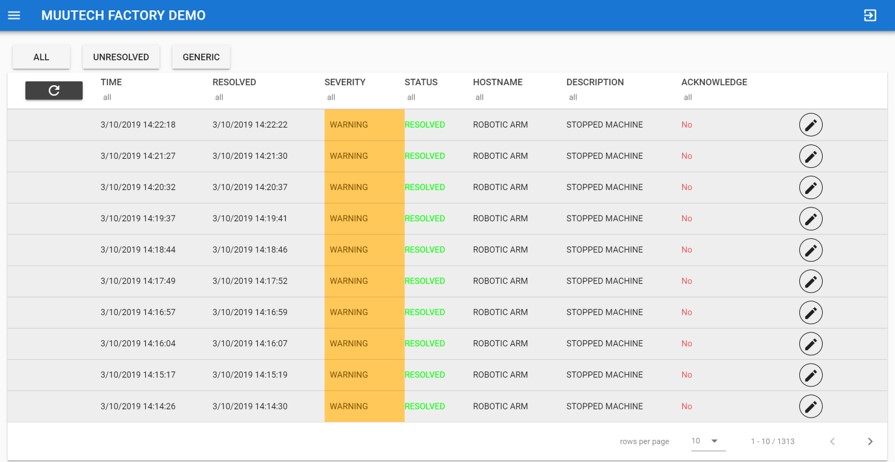Select the GENERIC filter button
The height and width of the screenshot is (462, 895).
(201, 57)
